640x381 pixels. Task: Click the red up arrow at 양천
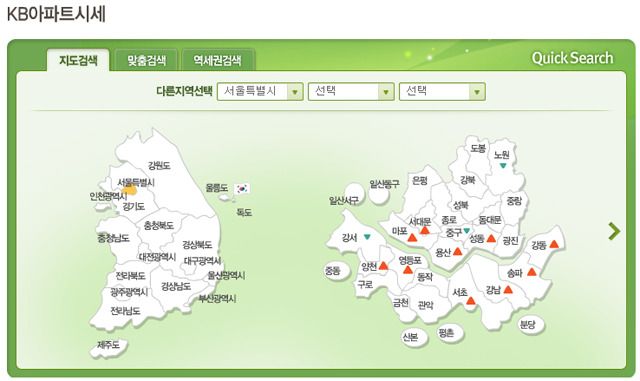coord(383,266)
